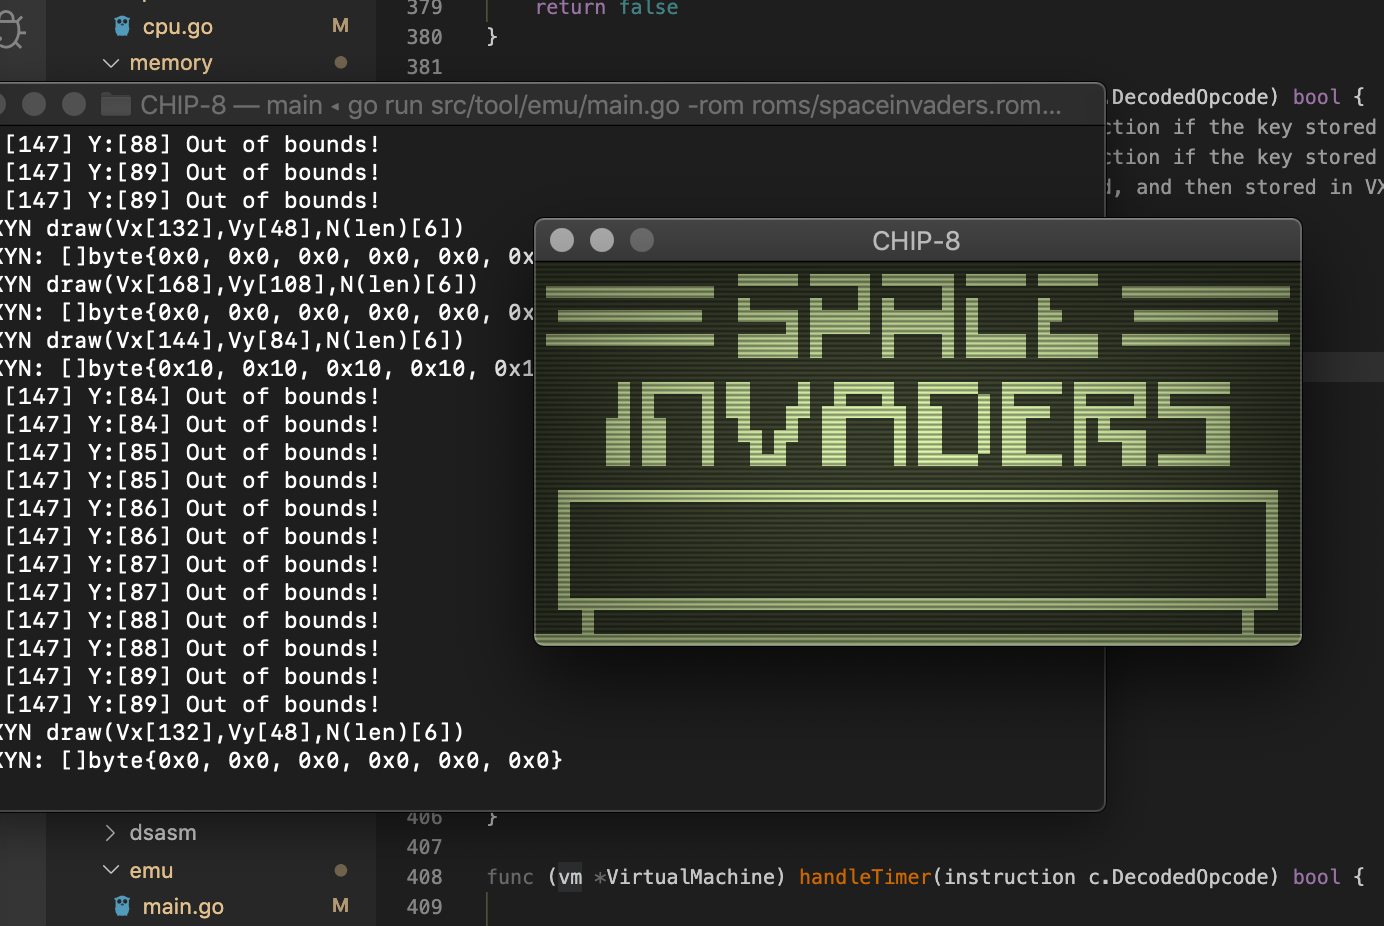Select the debug bug icon in the activity bar

click(x=10, y=29)
